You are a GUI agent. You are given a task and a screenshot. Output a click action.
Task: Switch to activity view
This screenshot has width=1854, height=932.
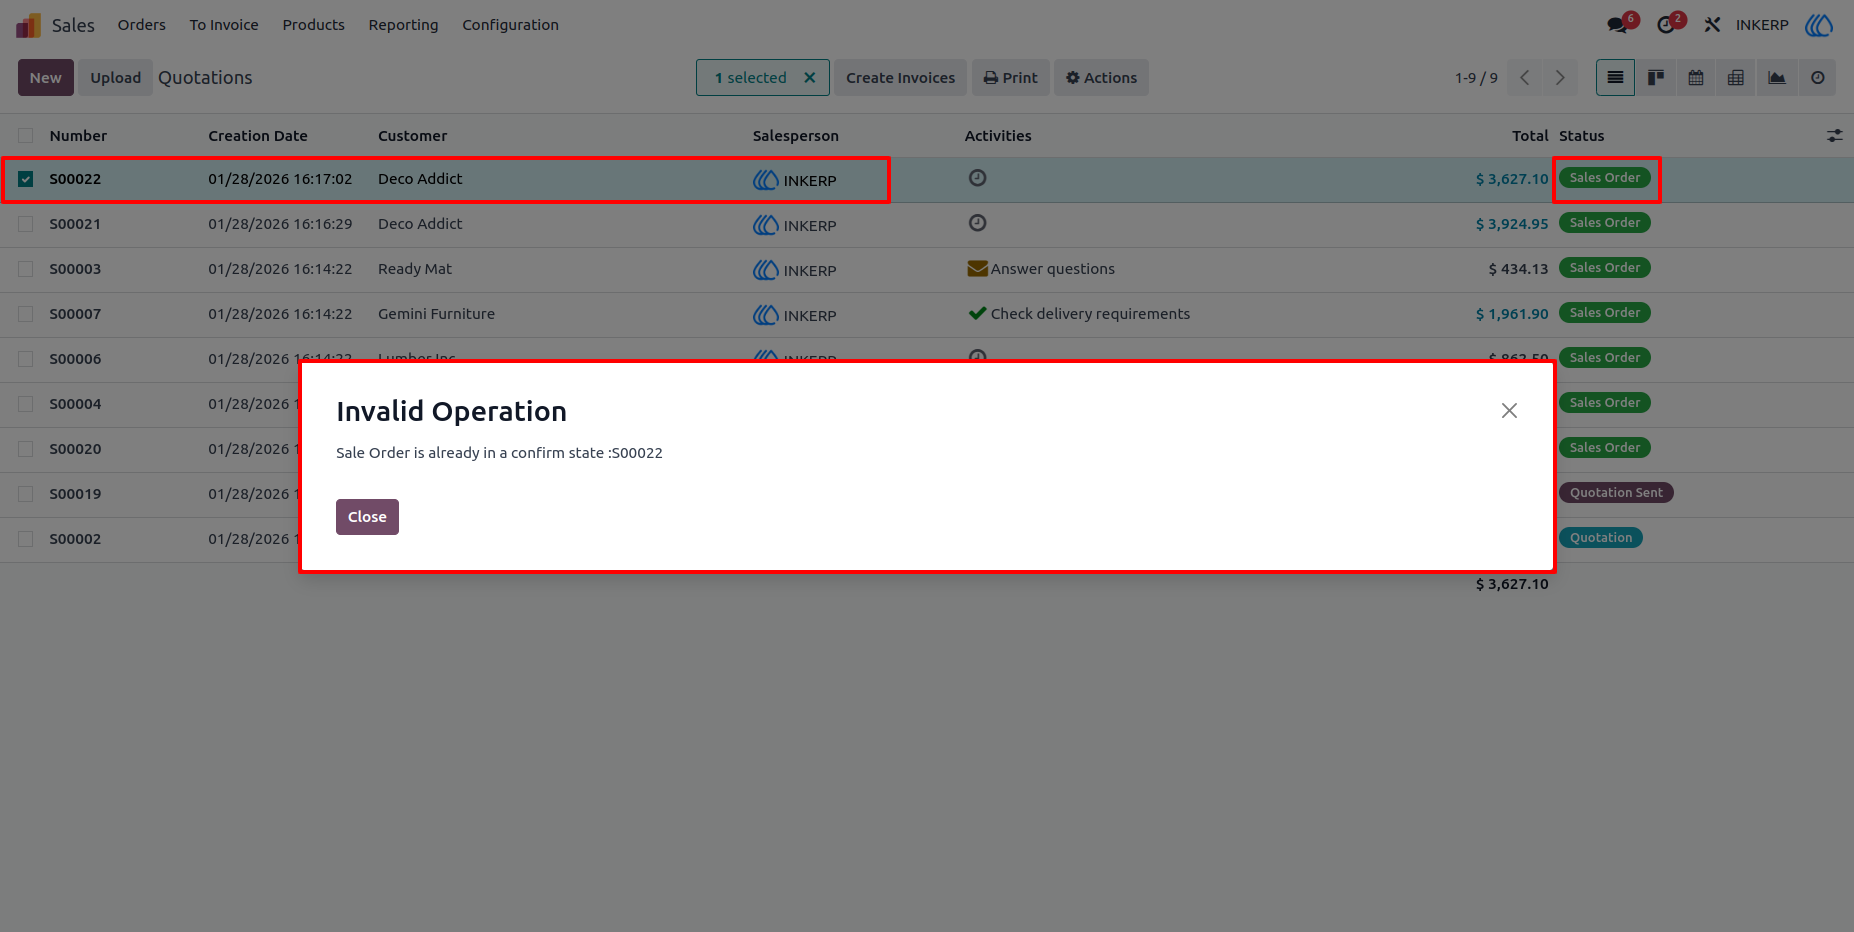click(x=1818, y=78)
